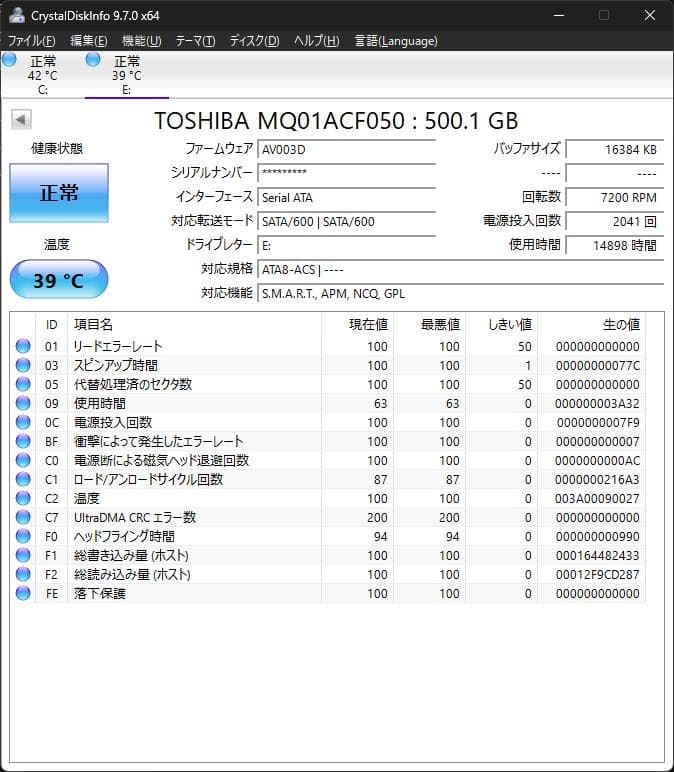
Task: Click the rotation rate value 7200 RPM
Action: click(x=615, y=197)
